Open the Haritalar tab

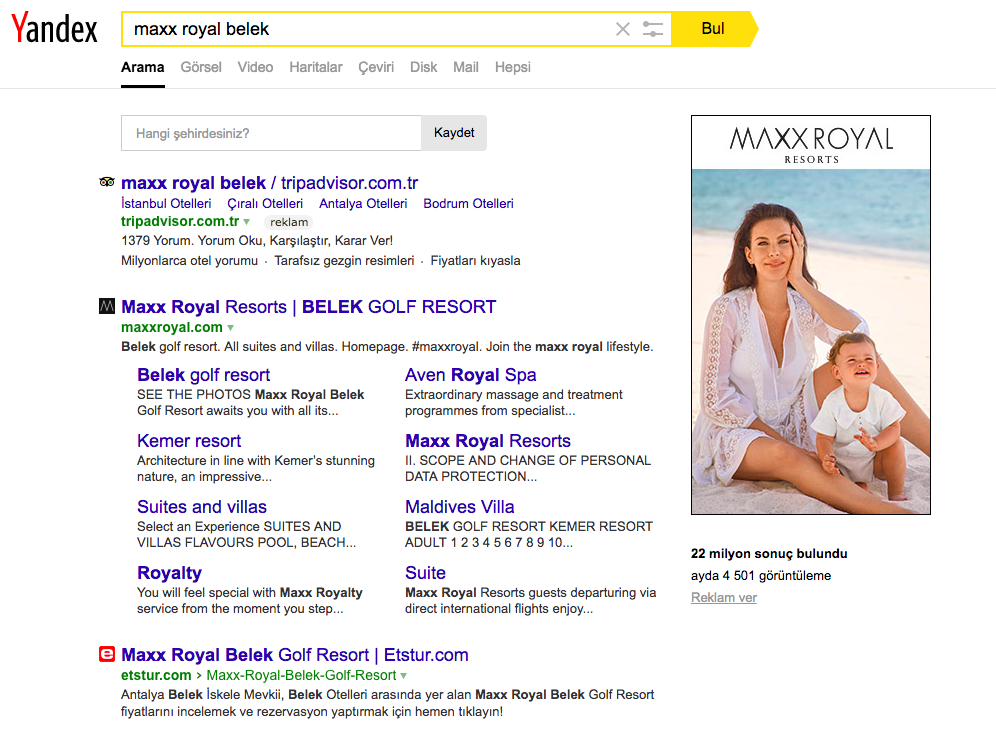coord(316,67)
